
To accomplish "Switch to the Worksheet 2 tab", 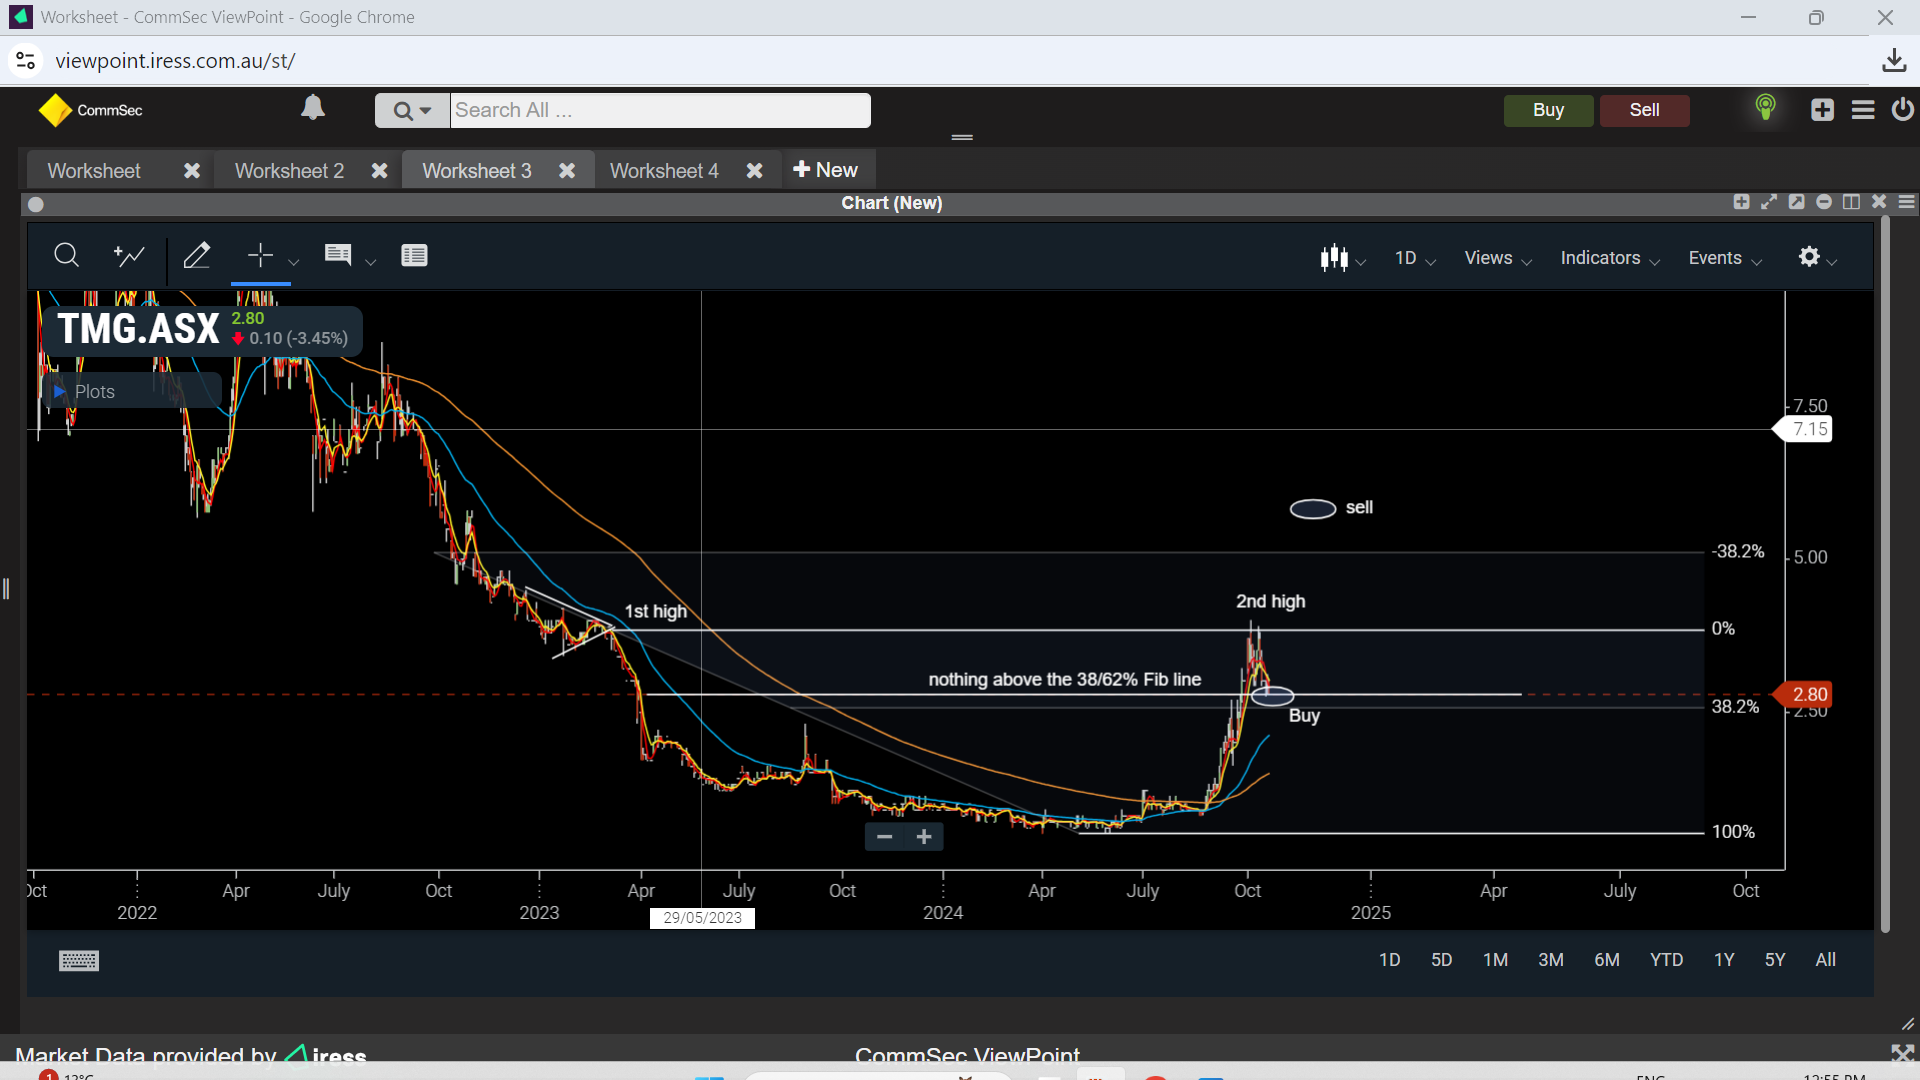I will [x=289, y=171].
